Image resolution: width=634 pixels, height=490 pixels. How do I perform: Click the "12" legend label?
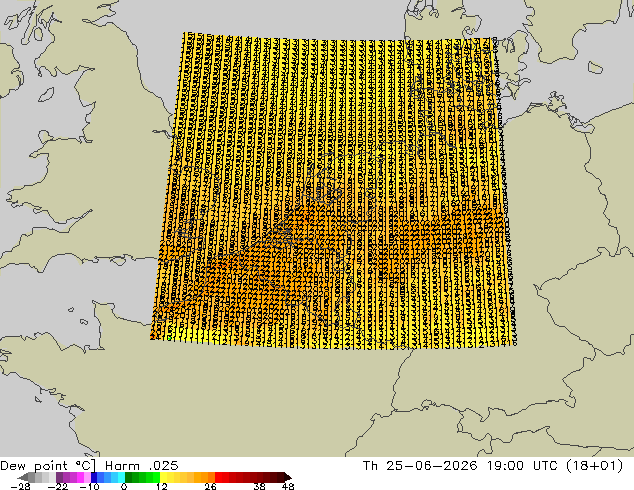coord(162,486)
